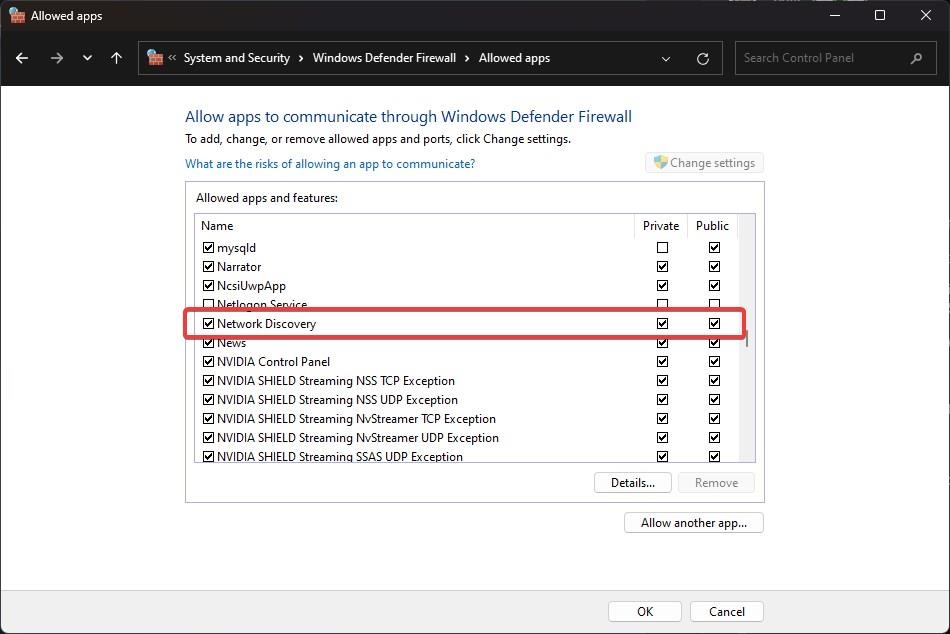The height and width of the screenshot is (634, 950).
Task: Click the firewall icon in address bar
Action: (x=155, y=58)
